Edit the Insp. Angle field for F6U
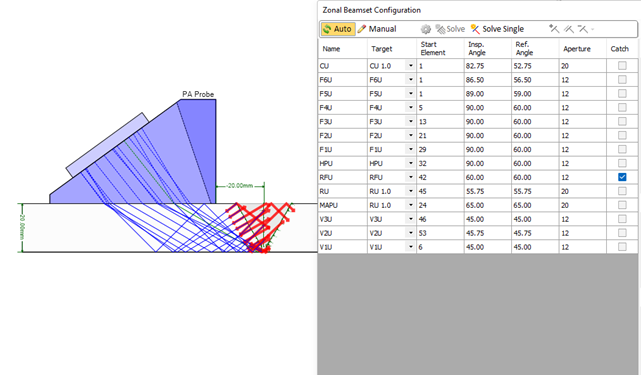The height and width of the screenshot is (375, 641). tap(487, 80)
